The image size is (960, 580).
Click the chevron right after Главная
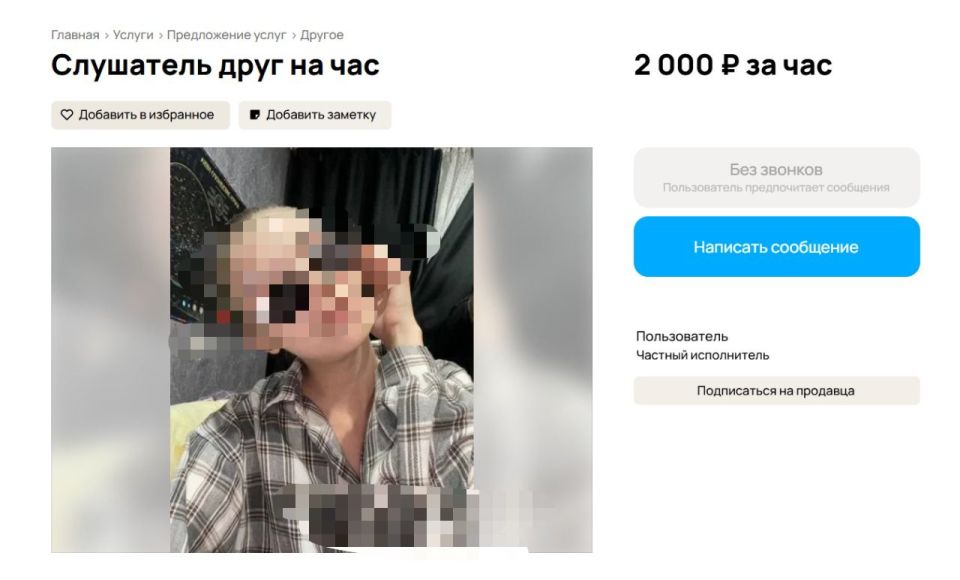(x=107, y=36)
